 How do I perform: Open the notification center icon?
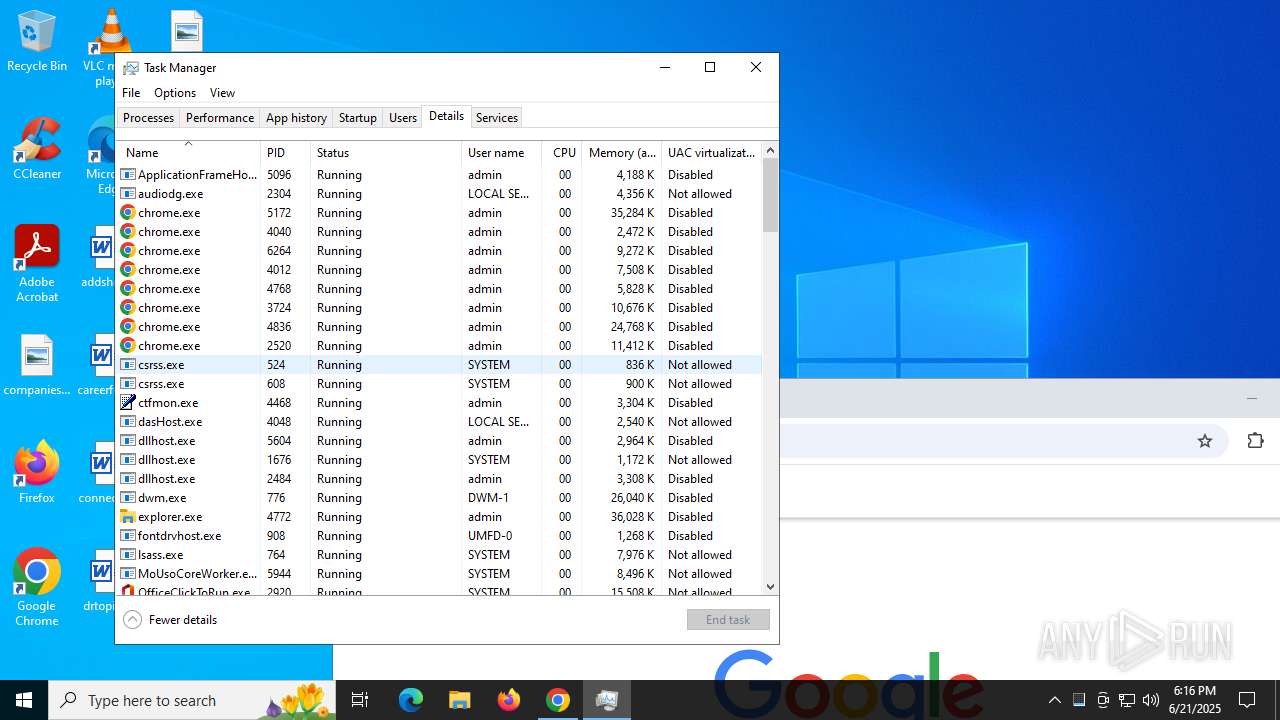1247,700
